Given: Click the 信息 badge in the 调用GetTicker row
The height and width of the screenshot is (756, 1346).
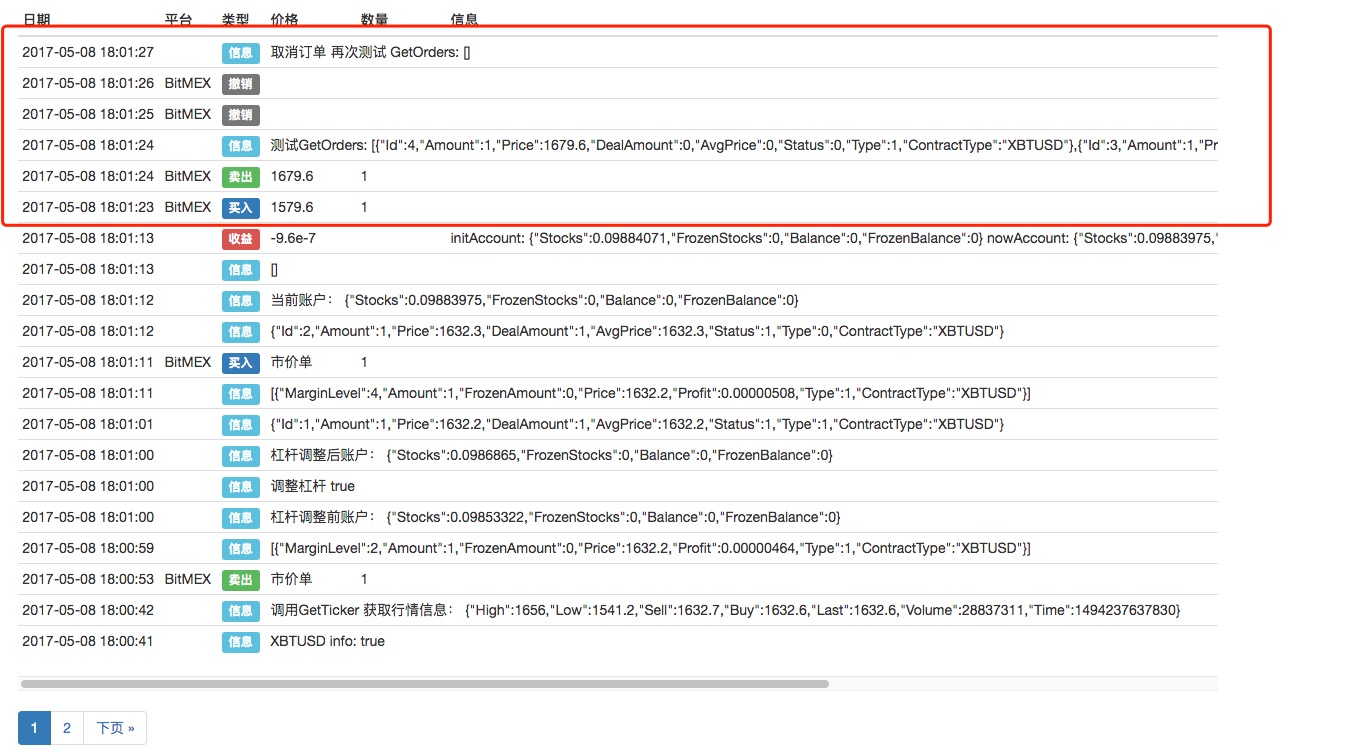Looking at the screenshot, I should [x=241, y=610].
